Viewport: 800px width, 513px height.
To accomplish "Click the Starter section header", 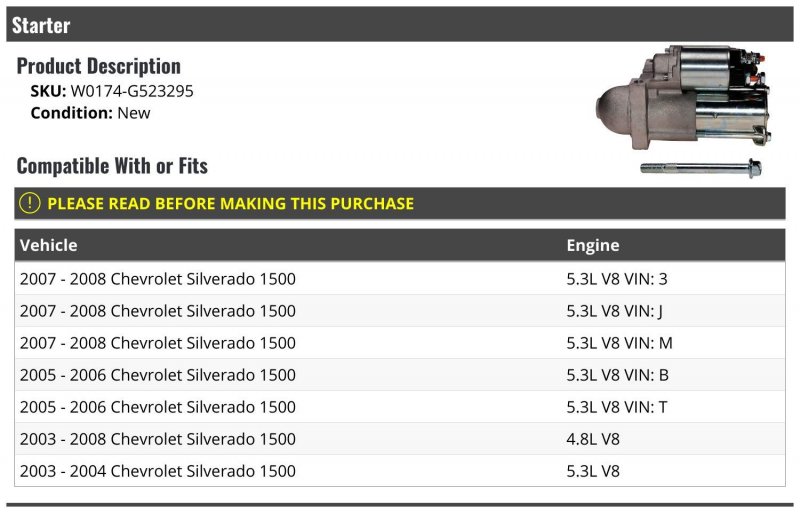I will 41,25.
